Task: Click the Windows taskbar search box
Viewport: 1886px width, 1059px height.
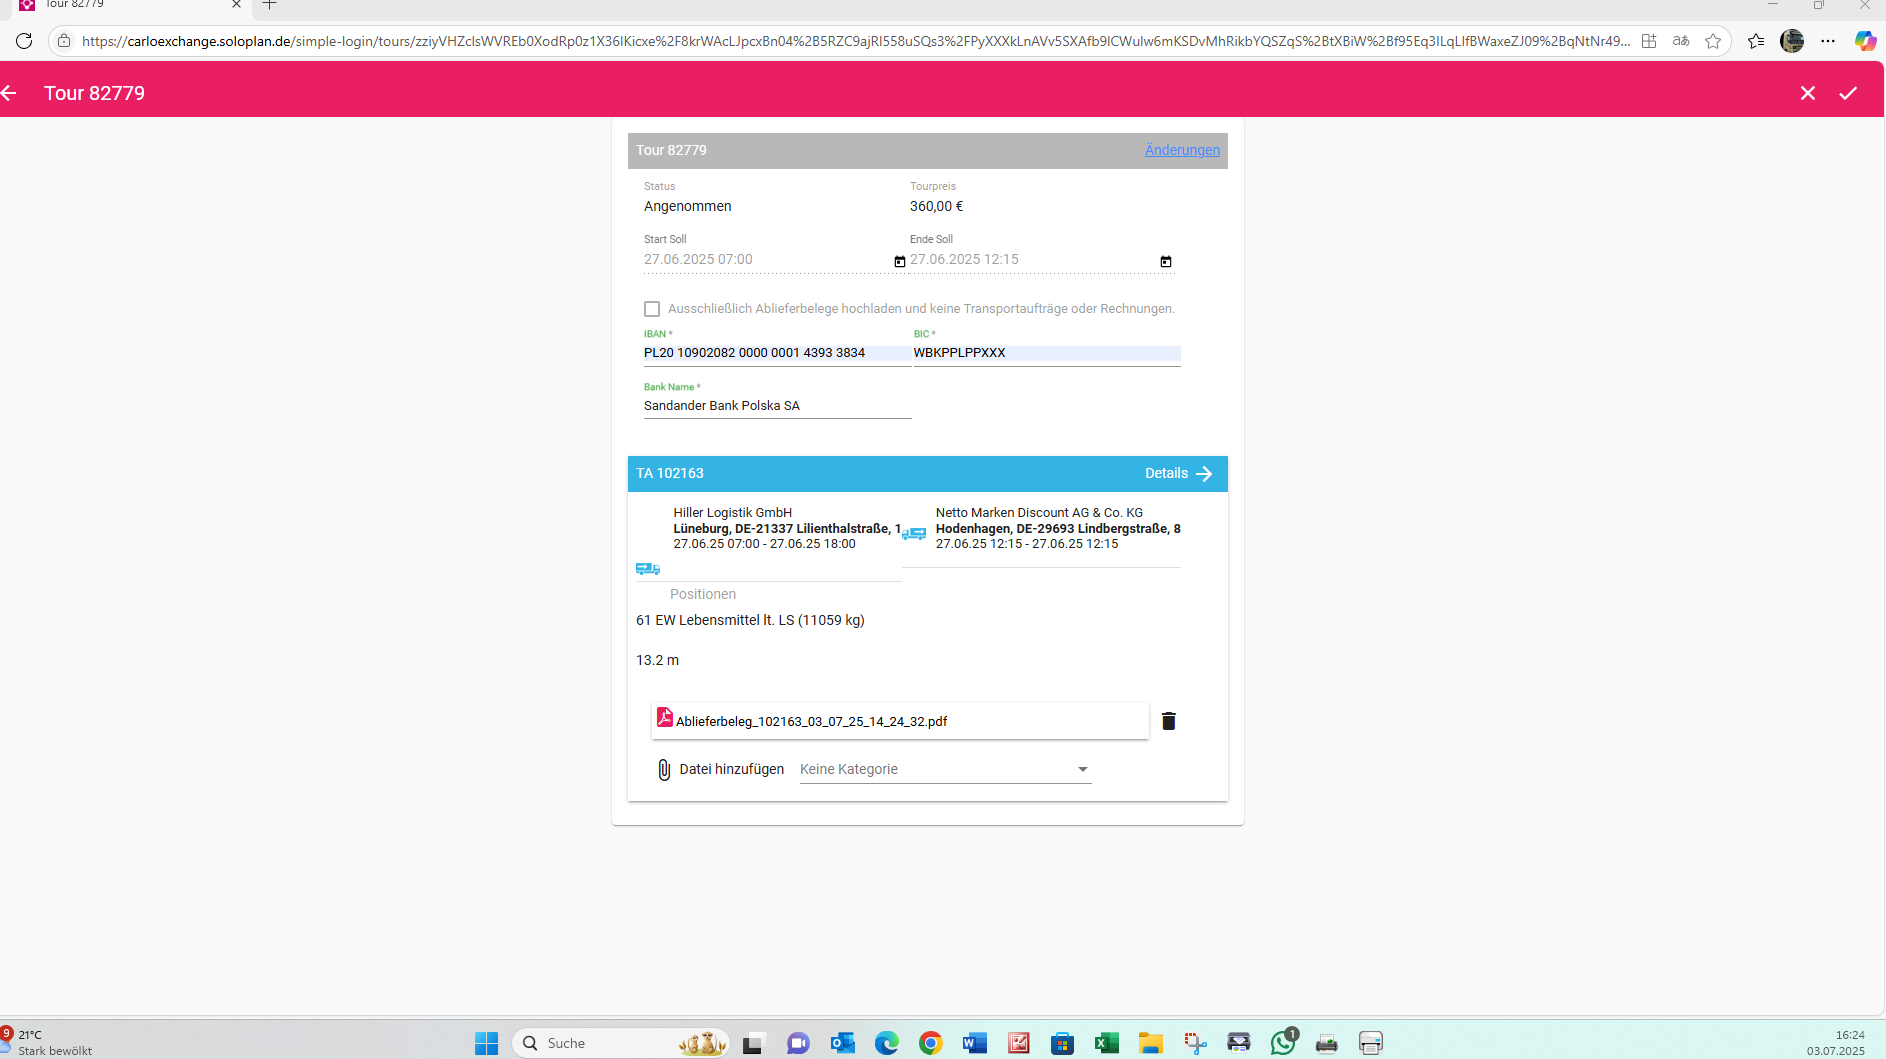Action: pyautogui.click(x=620, y=1043)
